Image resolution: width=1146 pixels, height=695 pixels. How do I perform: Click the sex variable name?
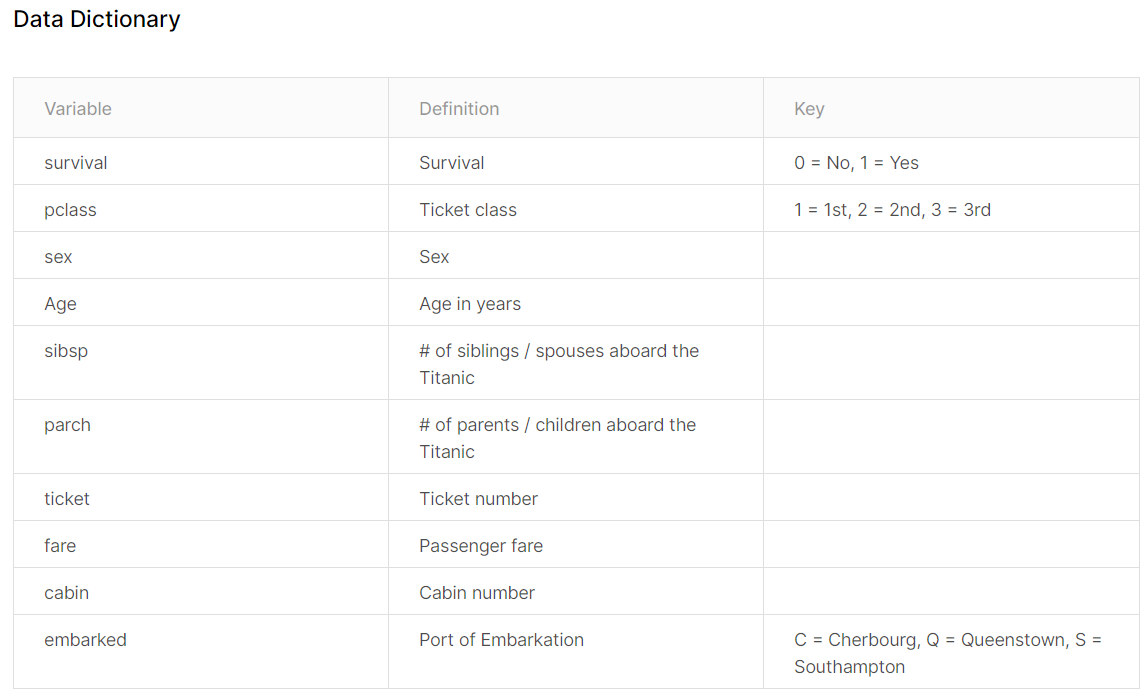click(x=58, y=257)
